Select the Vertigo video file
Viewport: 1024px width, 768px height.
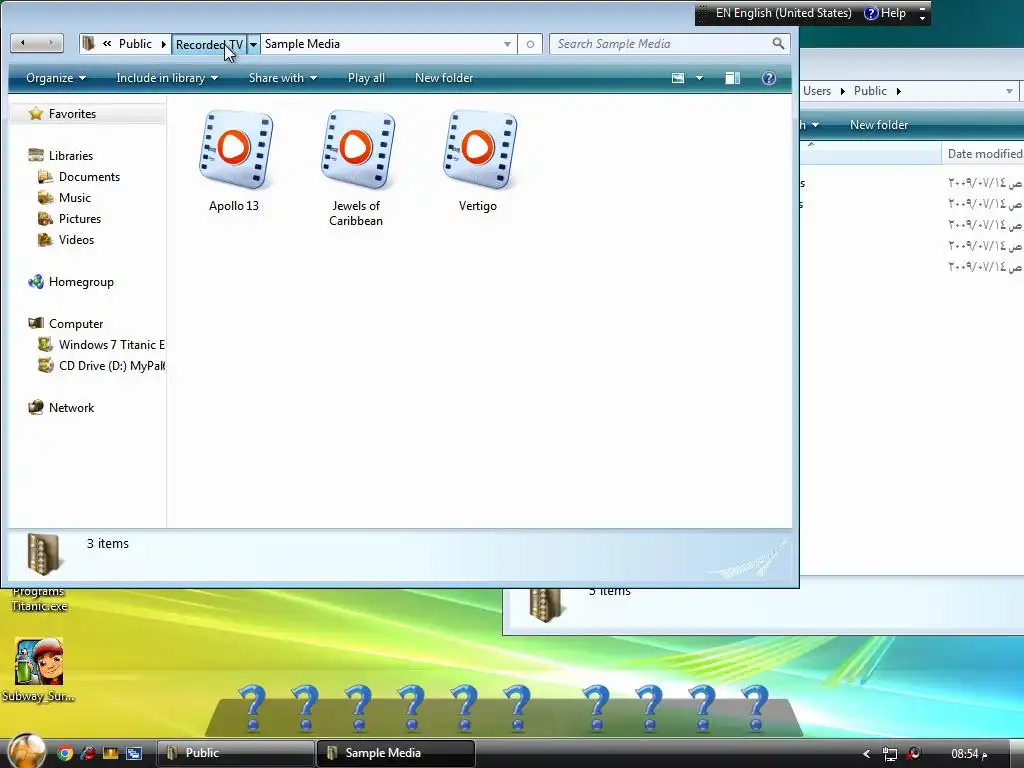(x=479, y=161)
